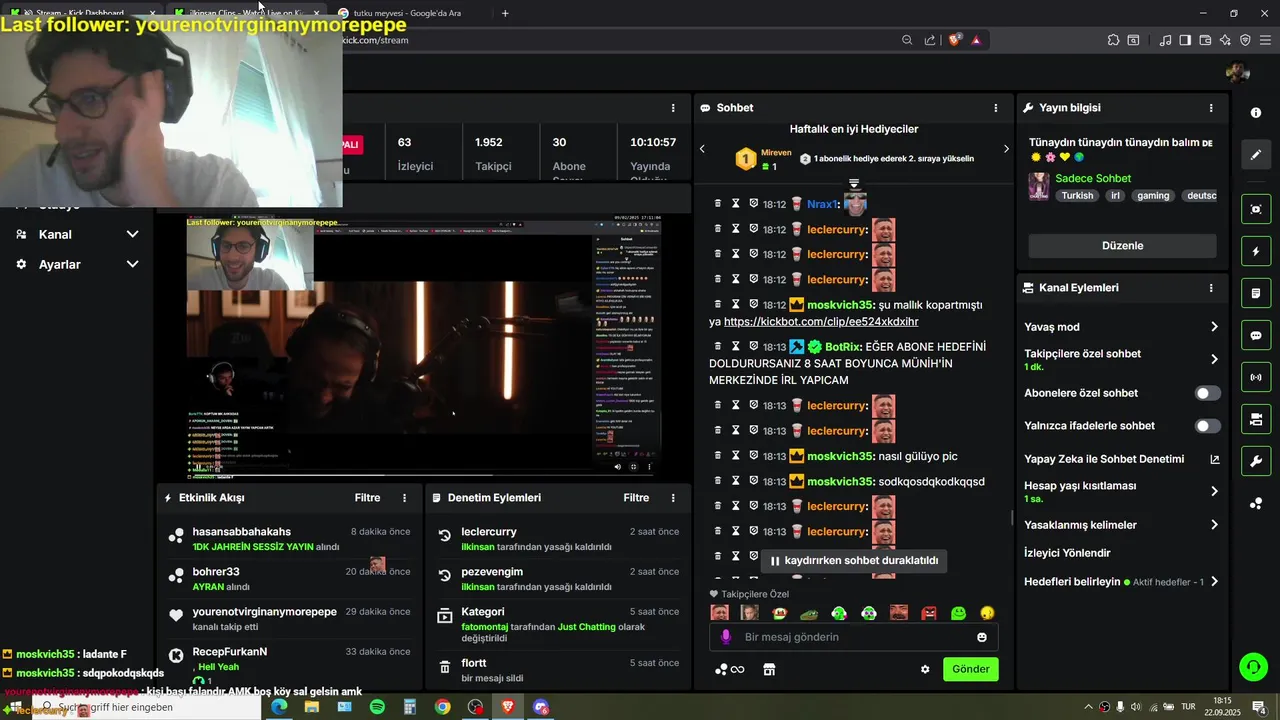Open the green support headset button
The image size is (1280, 720).
click(x=1252, y=666)
